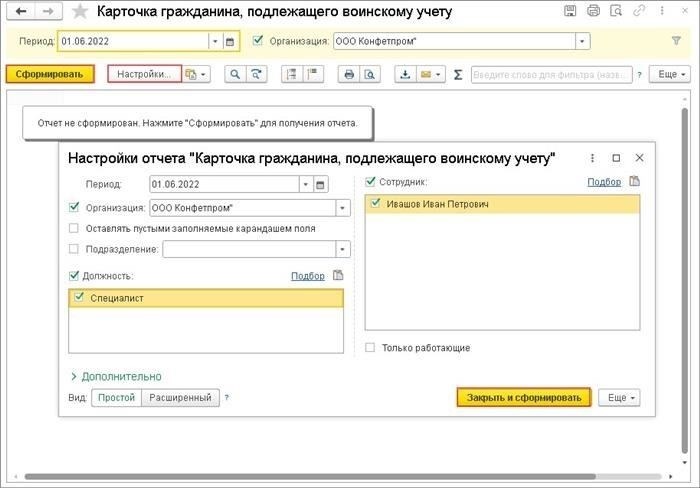Click the Настройки... button
The width and height of the screenshot is (700, 488).
click(x=144, y=74)
